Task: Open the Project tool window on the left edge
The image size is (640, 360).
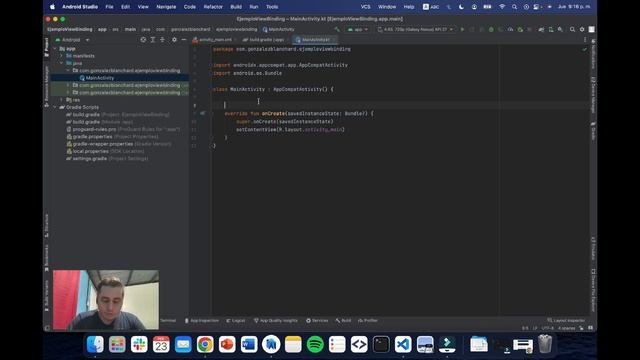Action: tap(47, 47)
